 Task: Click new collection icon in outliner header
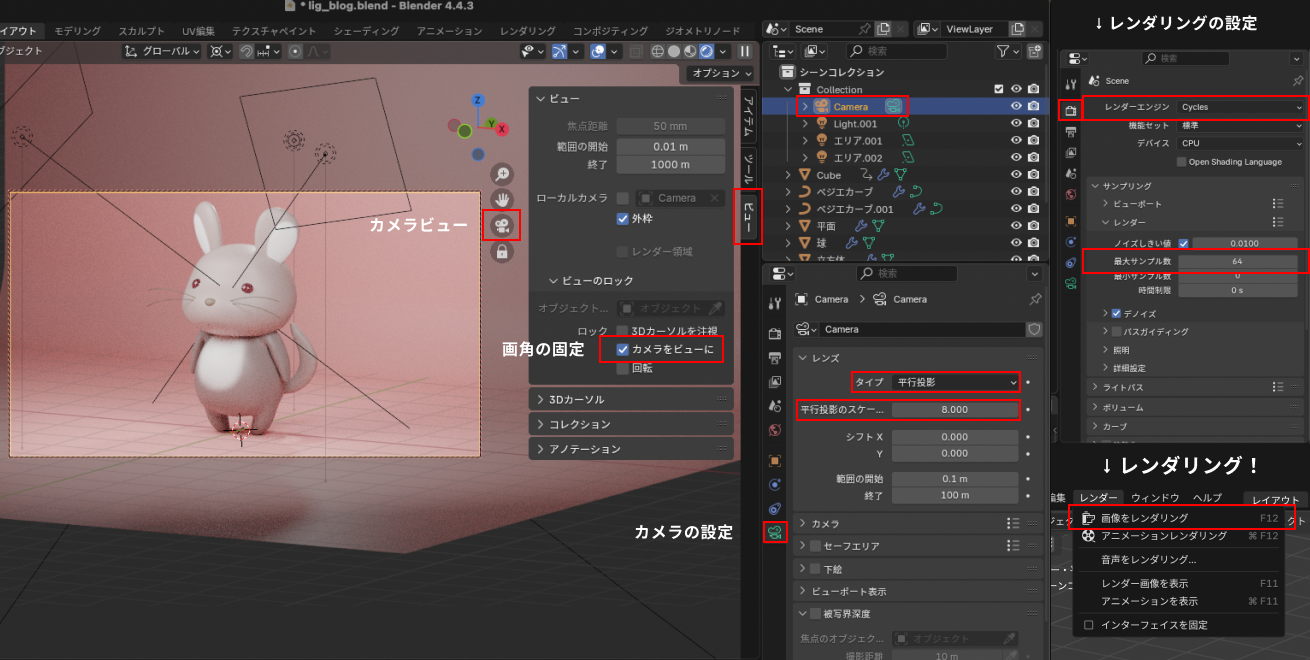1033,50
